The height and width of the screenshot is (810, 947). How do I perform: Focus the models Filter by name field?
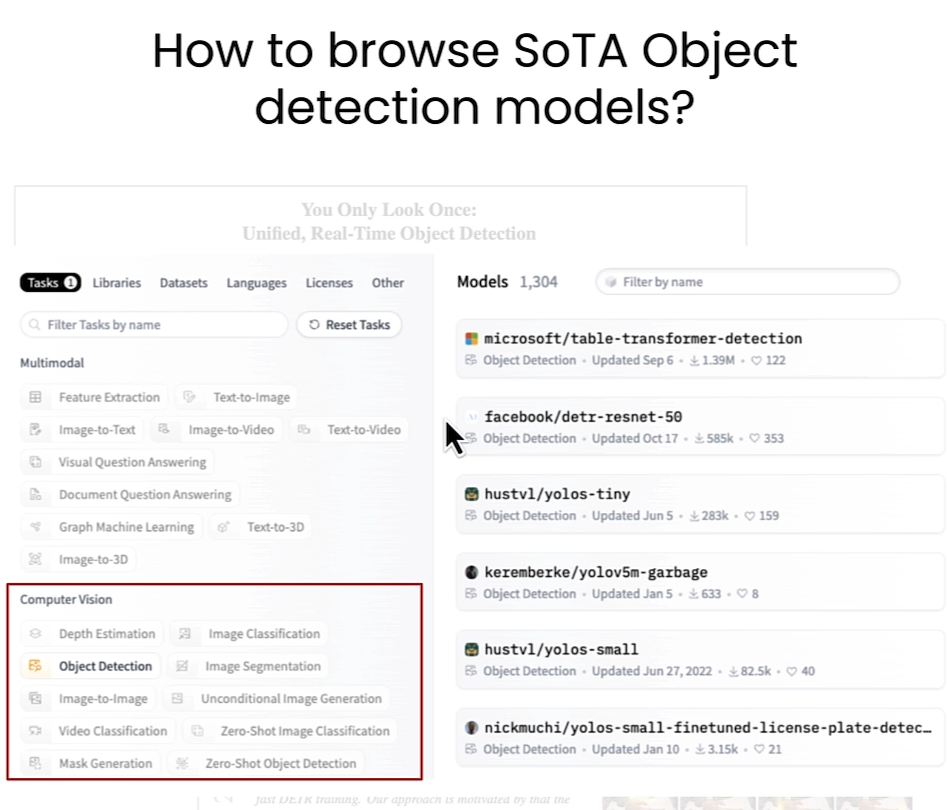[x=748, y=282]
